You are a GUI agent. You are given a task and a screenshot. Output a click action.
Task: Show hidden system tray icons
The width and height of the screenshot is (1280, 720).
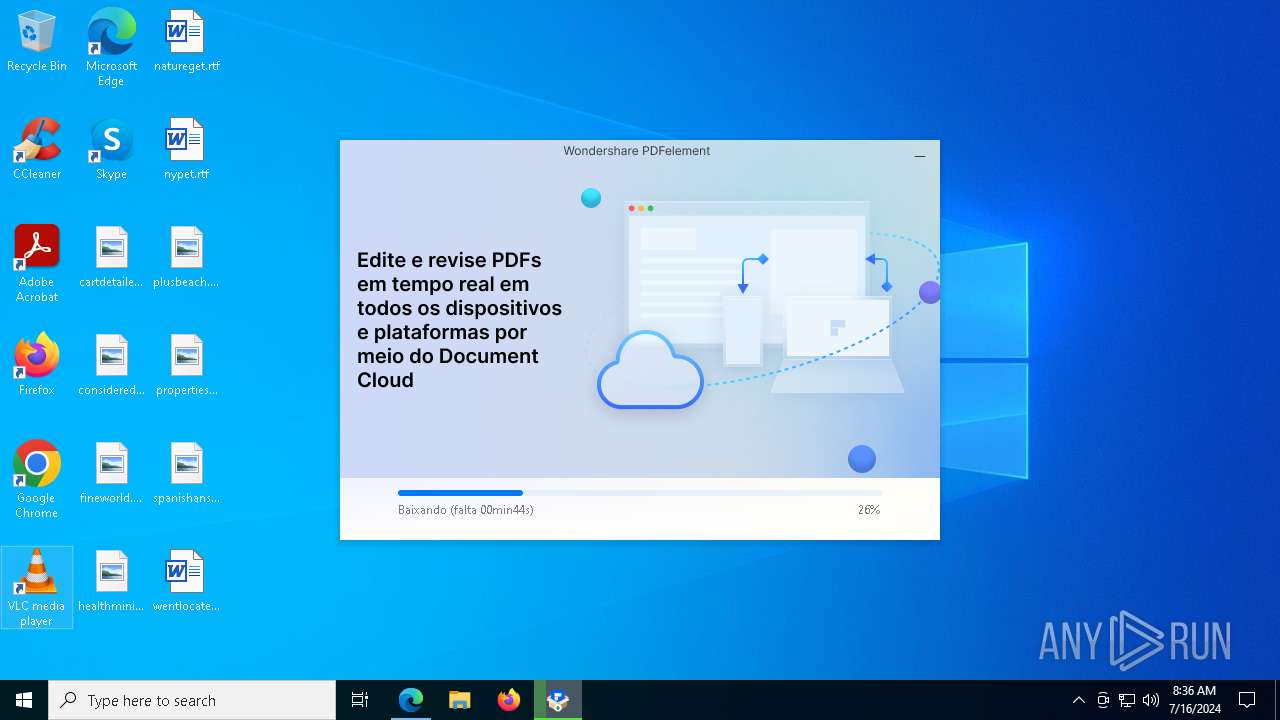(x=1078, y=700)
